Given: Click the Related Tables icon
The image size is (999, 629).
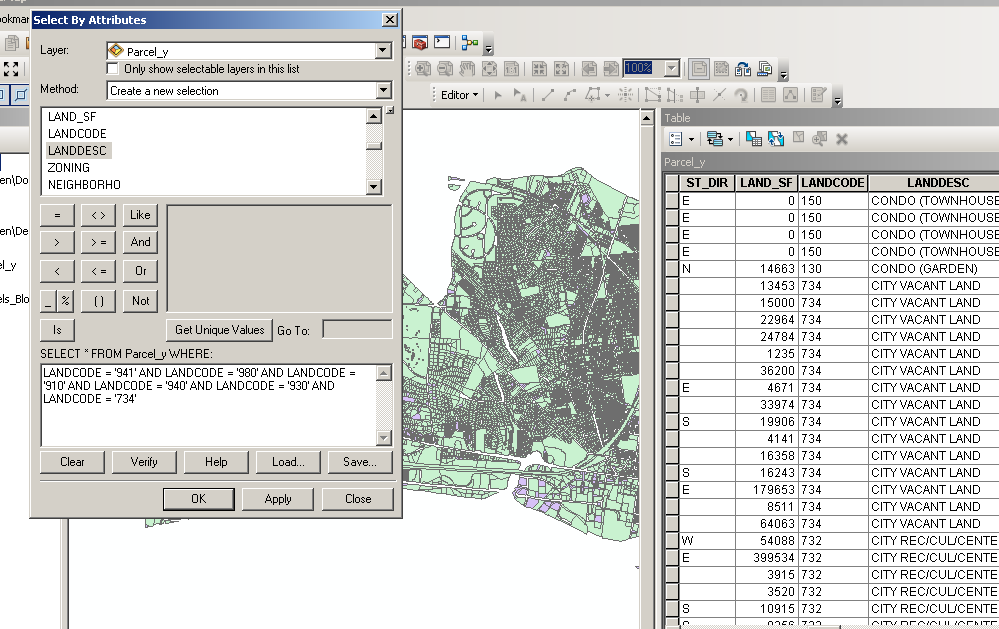Looking at the screenshot, I should click(715, 139).
